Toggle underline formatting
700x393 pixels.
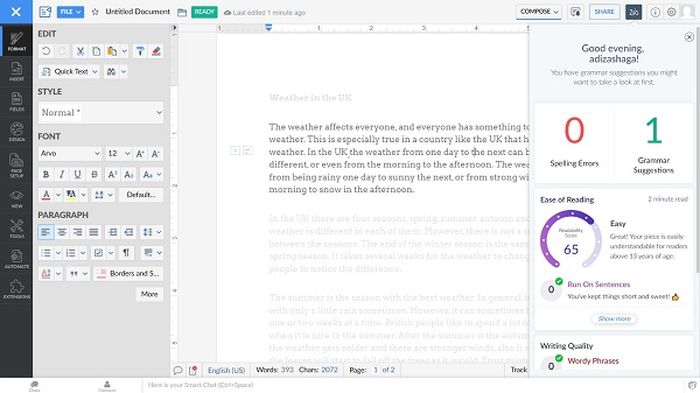pos(78,174)
